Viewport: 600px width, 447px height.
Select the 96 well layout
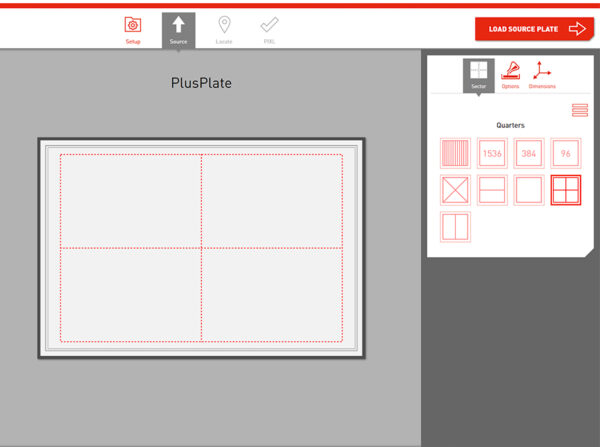click(x=565, y=153)
